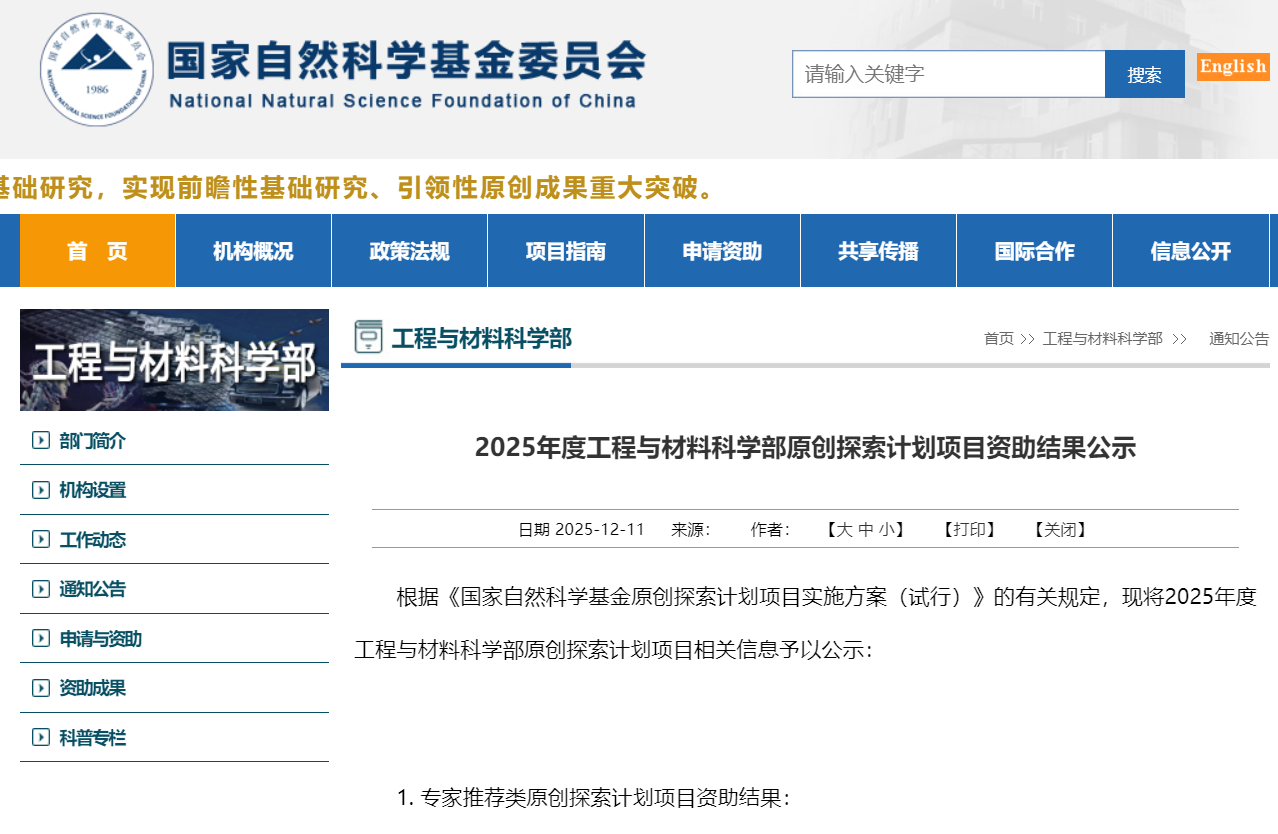Click the 【关闭】 close page link
Viewport: 1278px width, 834px height.
point(1060,529)
